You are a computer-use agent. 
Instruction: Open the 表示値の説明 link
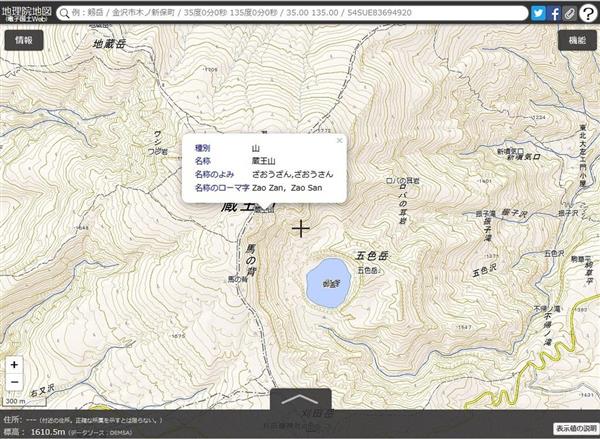click(576, 428)
